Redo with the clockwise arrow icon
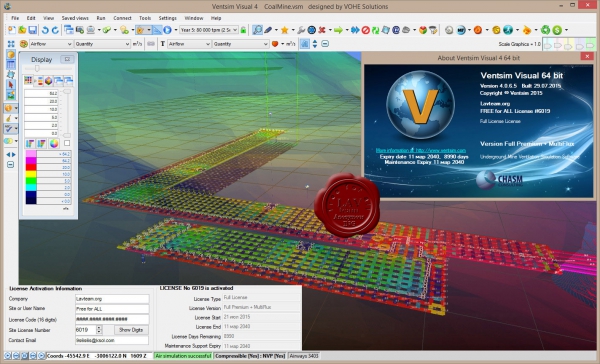Viewport: 600px width, 364px height. pos(55,30)
